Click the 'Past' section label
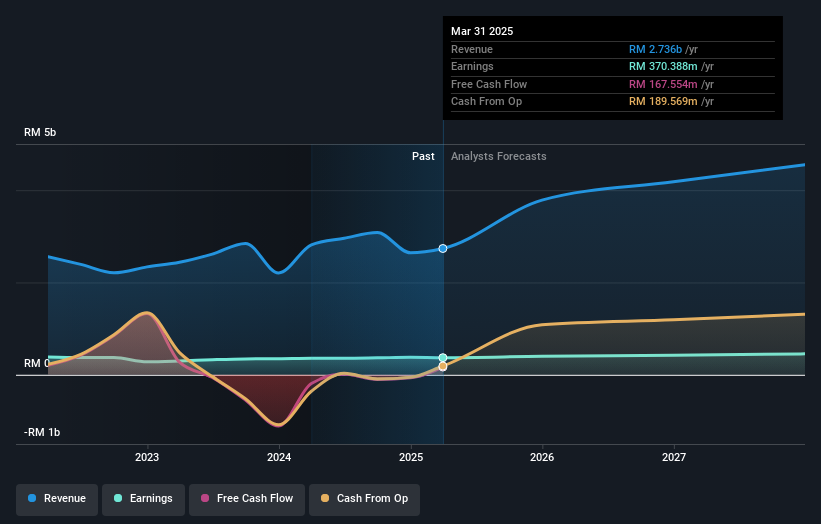This screenshot has height=524, width=821. tap(423, 157)
